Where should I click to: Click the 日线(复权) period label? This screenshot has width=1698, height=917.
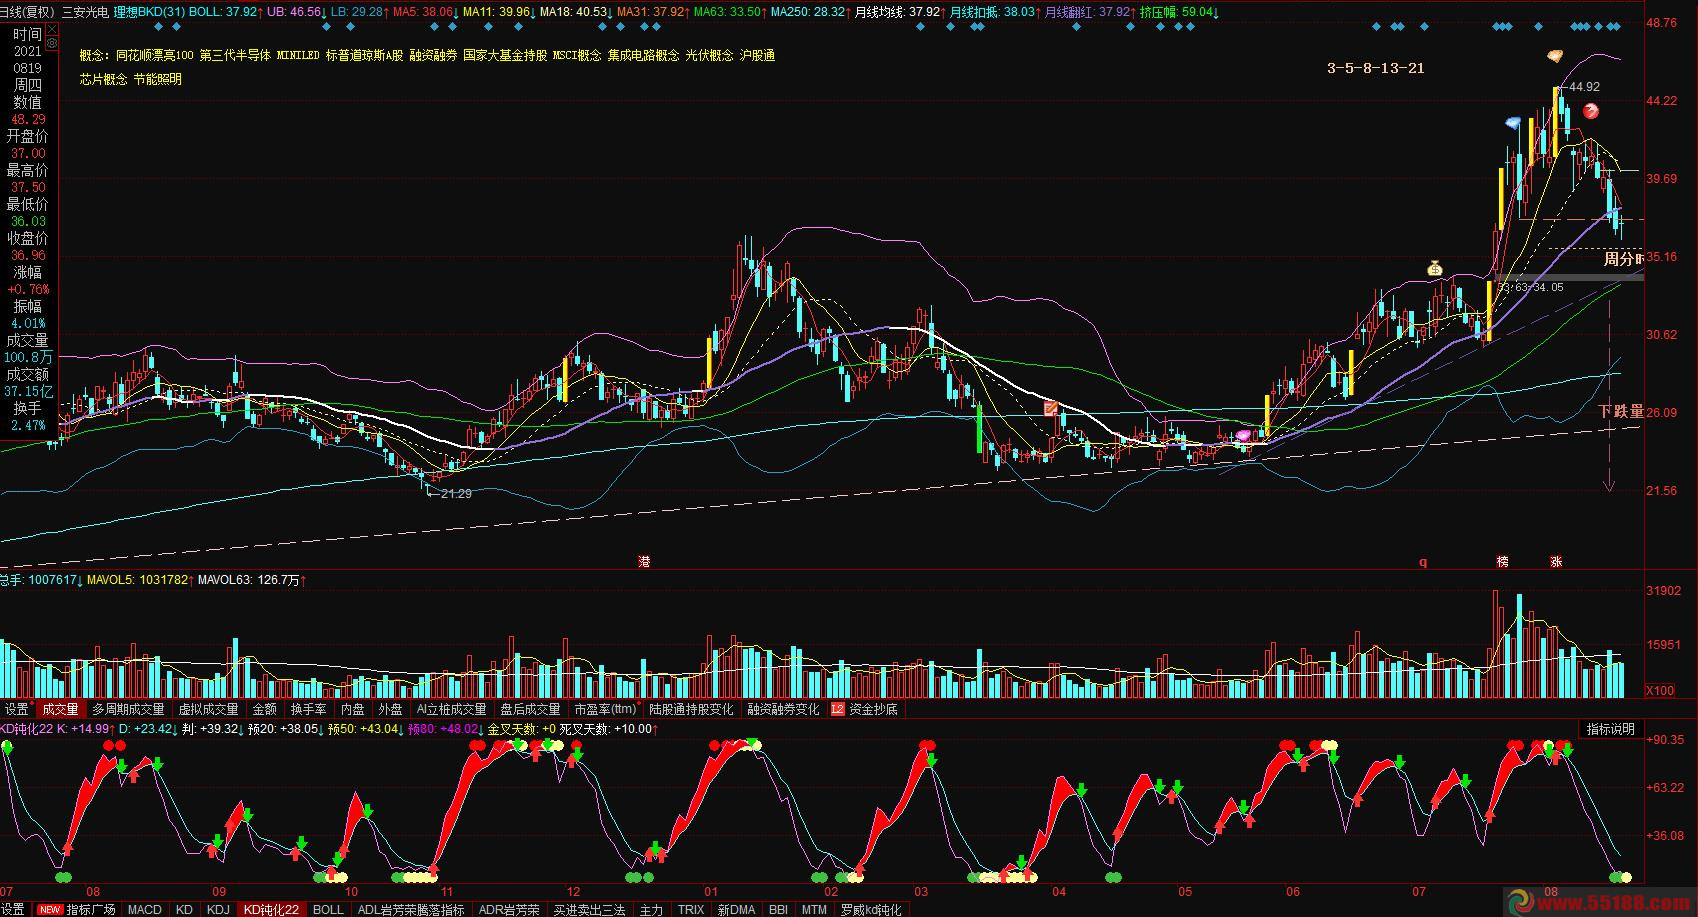click(x=27, y=12)
